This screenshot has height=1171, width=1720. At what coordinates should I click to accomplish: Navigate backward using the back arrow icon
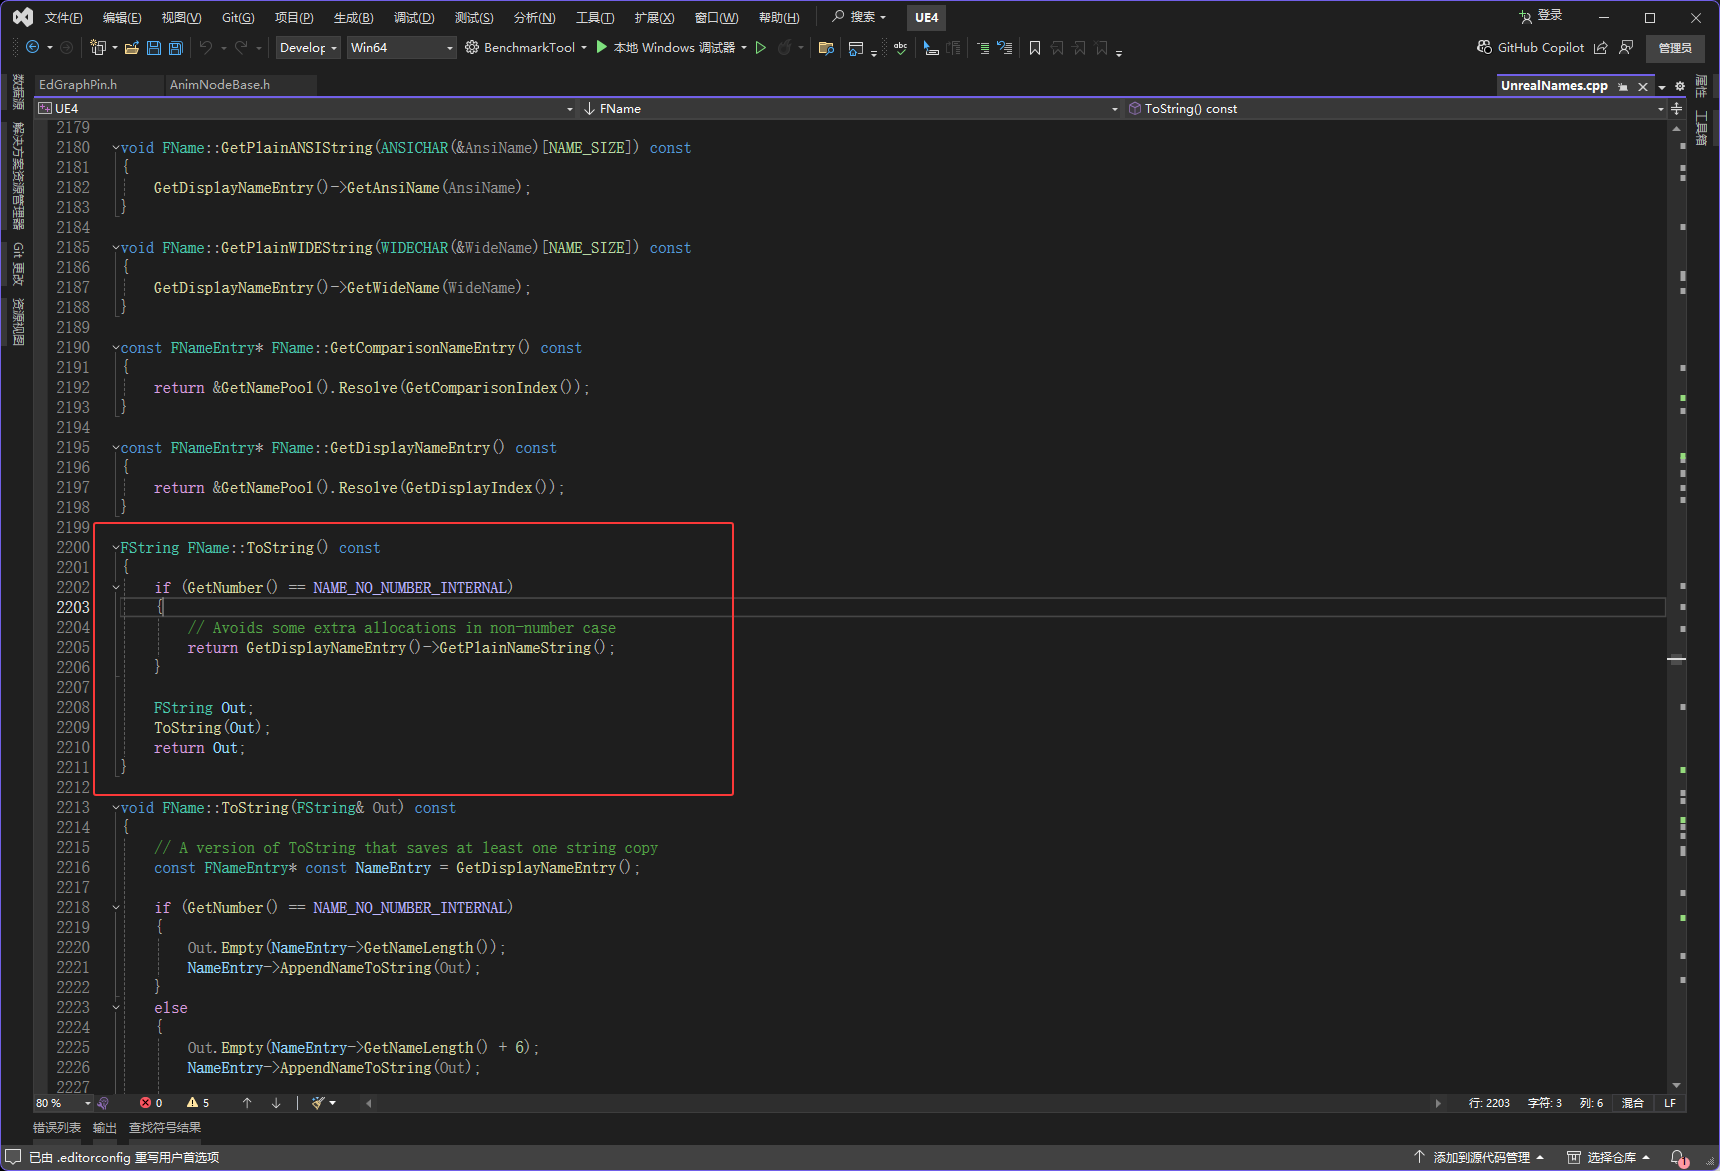pyautogui.click(x=33, y=47)
